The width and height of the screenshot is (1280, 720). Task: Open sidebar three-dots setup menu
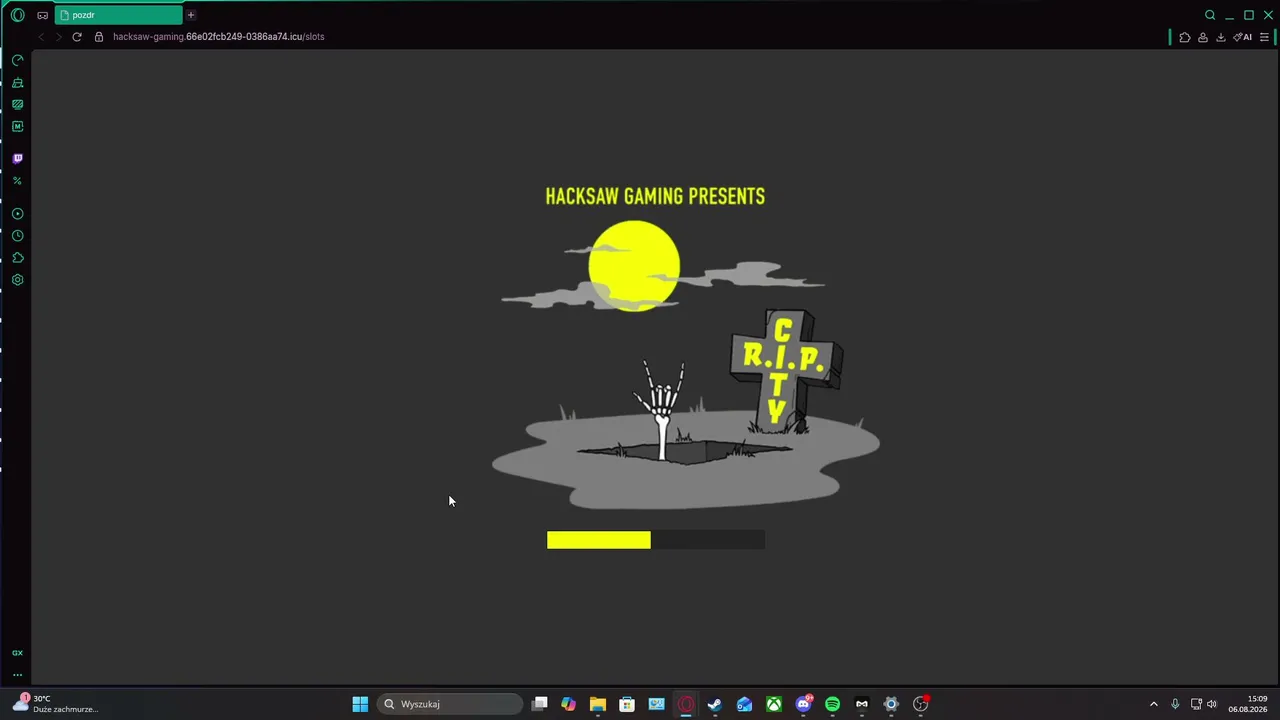(17, 675)
